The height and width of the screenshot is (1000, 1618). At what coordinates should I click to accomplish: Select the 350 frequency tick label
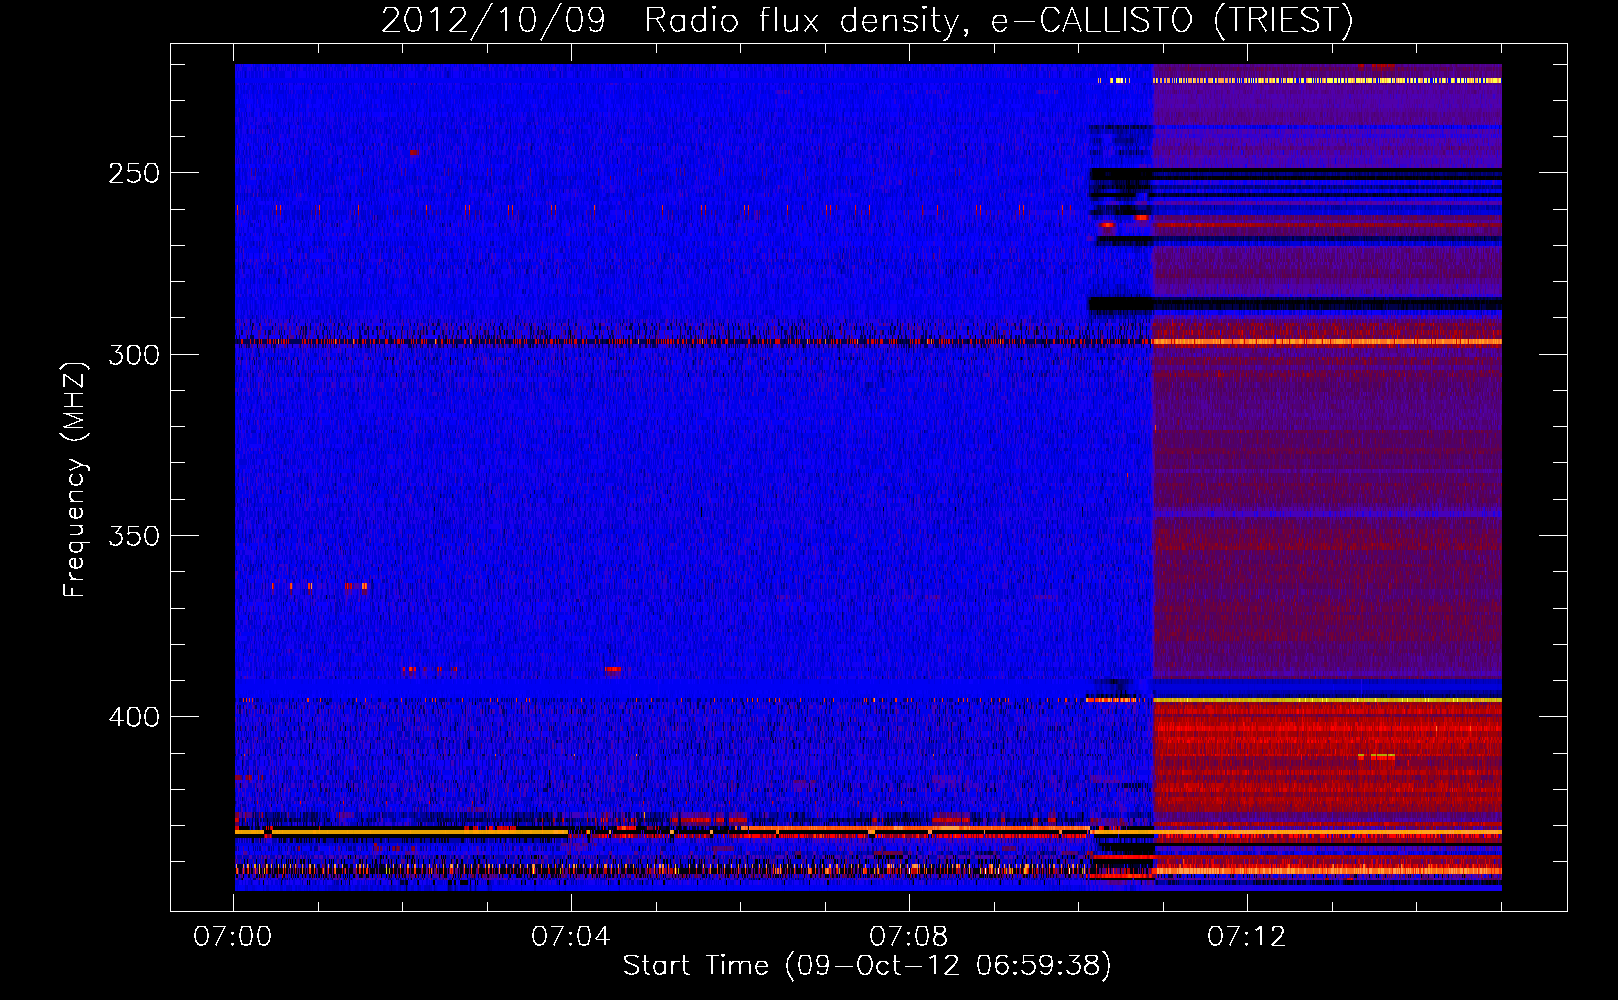point(134,536)
